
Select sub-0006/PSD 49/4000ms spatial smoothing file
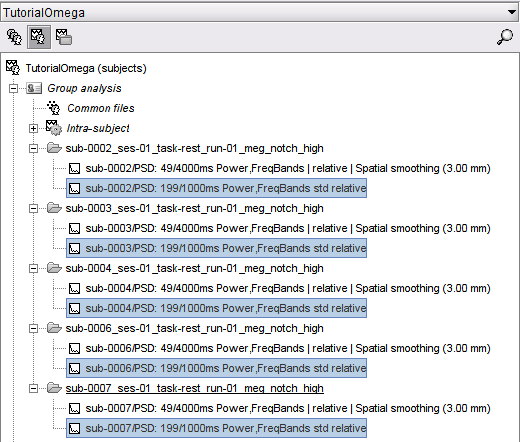pos(288,348)
